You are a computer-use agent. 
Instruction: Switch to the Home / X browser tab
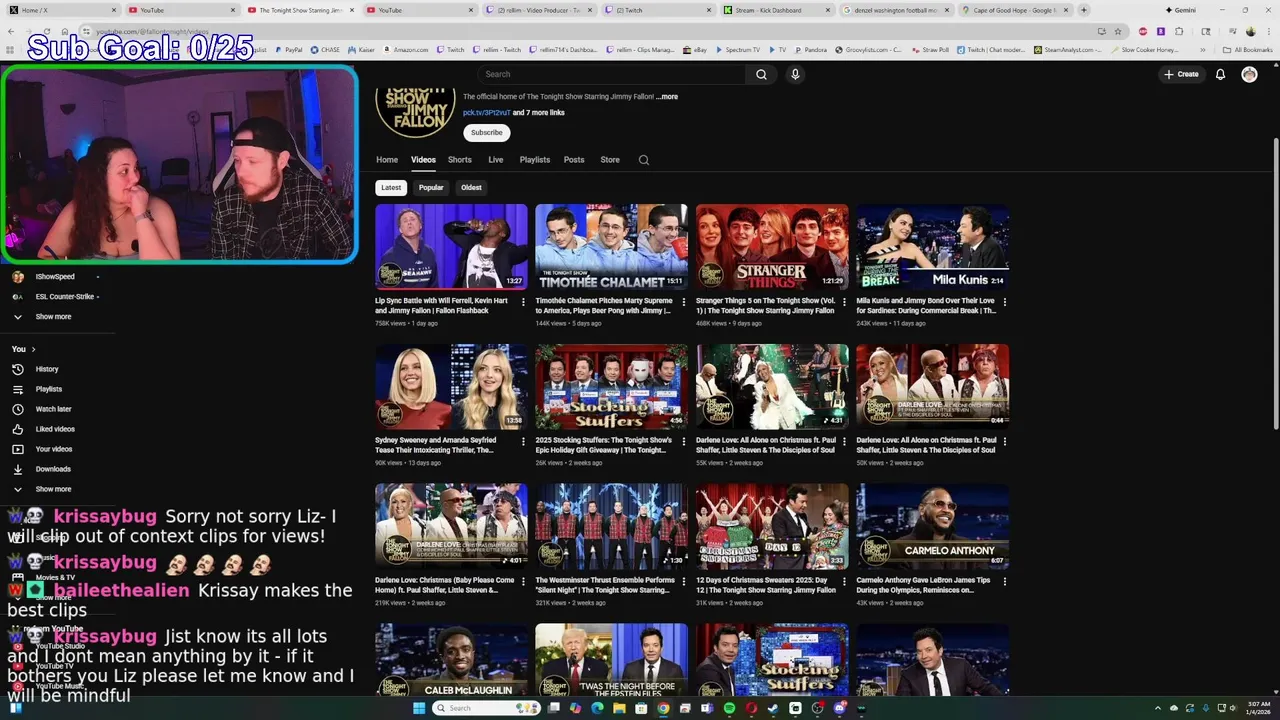pos(60,10)
